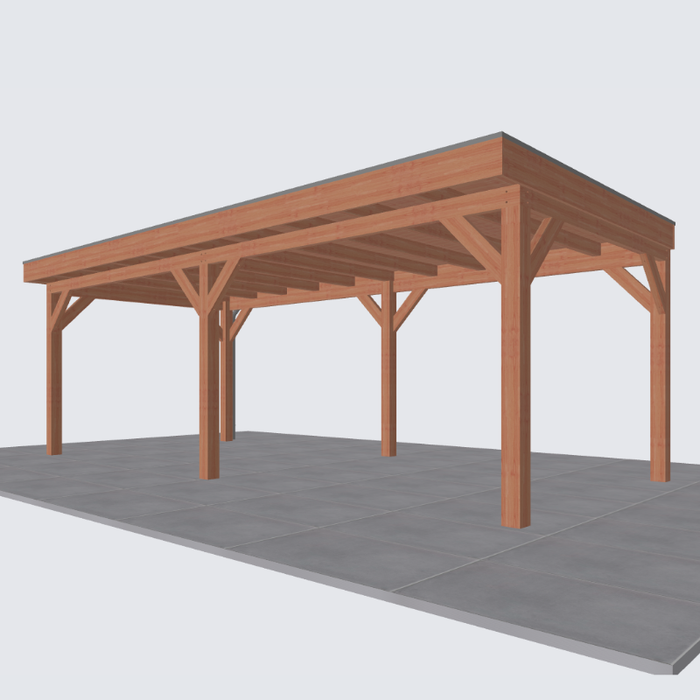This screenshot has height=700, width=700.
Task: Click the front right corner post
Action: pyautogui.click(x=515, y=400)
